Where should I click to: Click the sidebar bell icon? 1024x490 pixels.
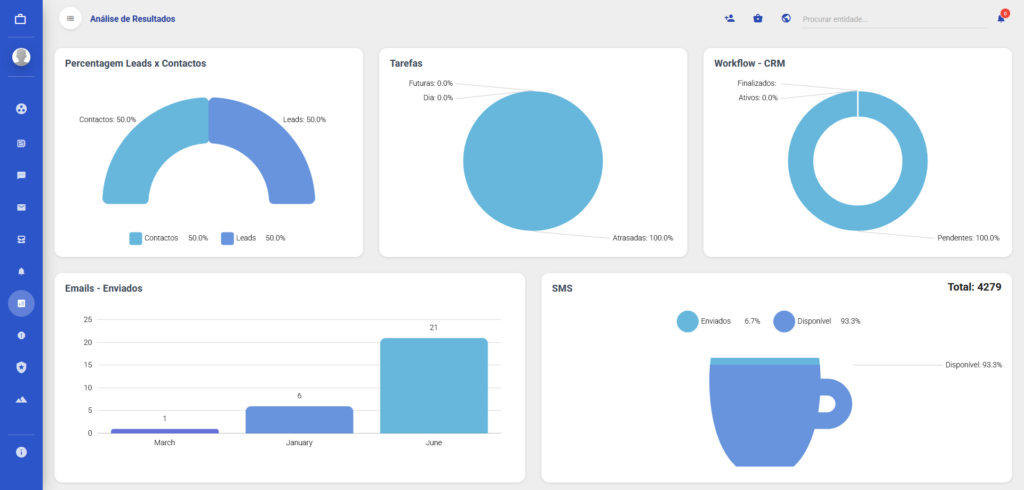[x=21, y=271]
